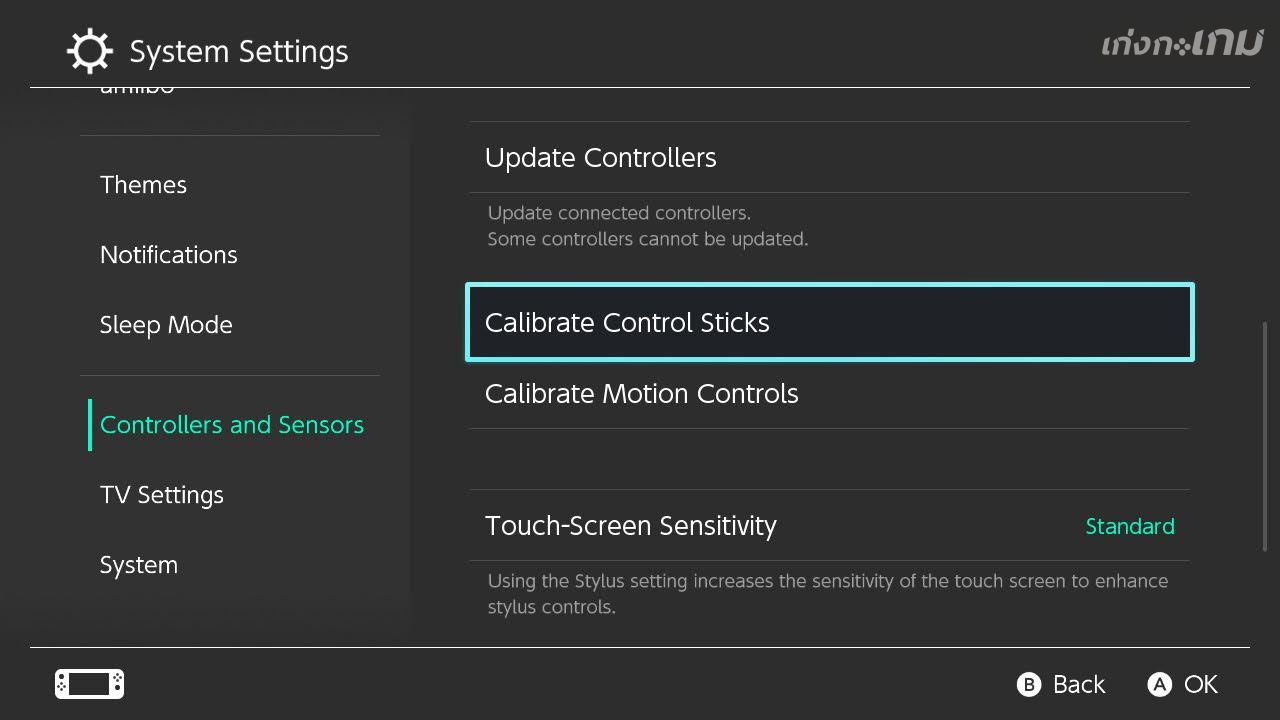This screenshot has height=720, width=1280.
Task: Click the watermark logo in corner
Action: (1182, 44)
